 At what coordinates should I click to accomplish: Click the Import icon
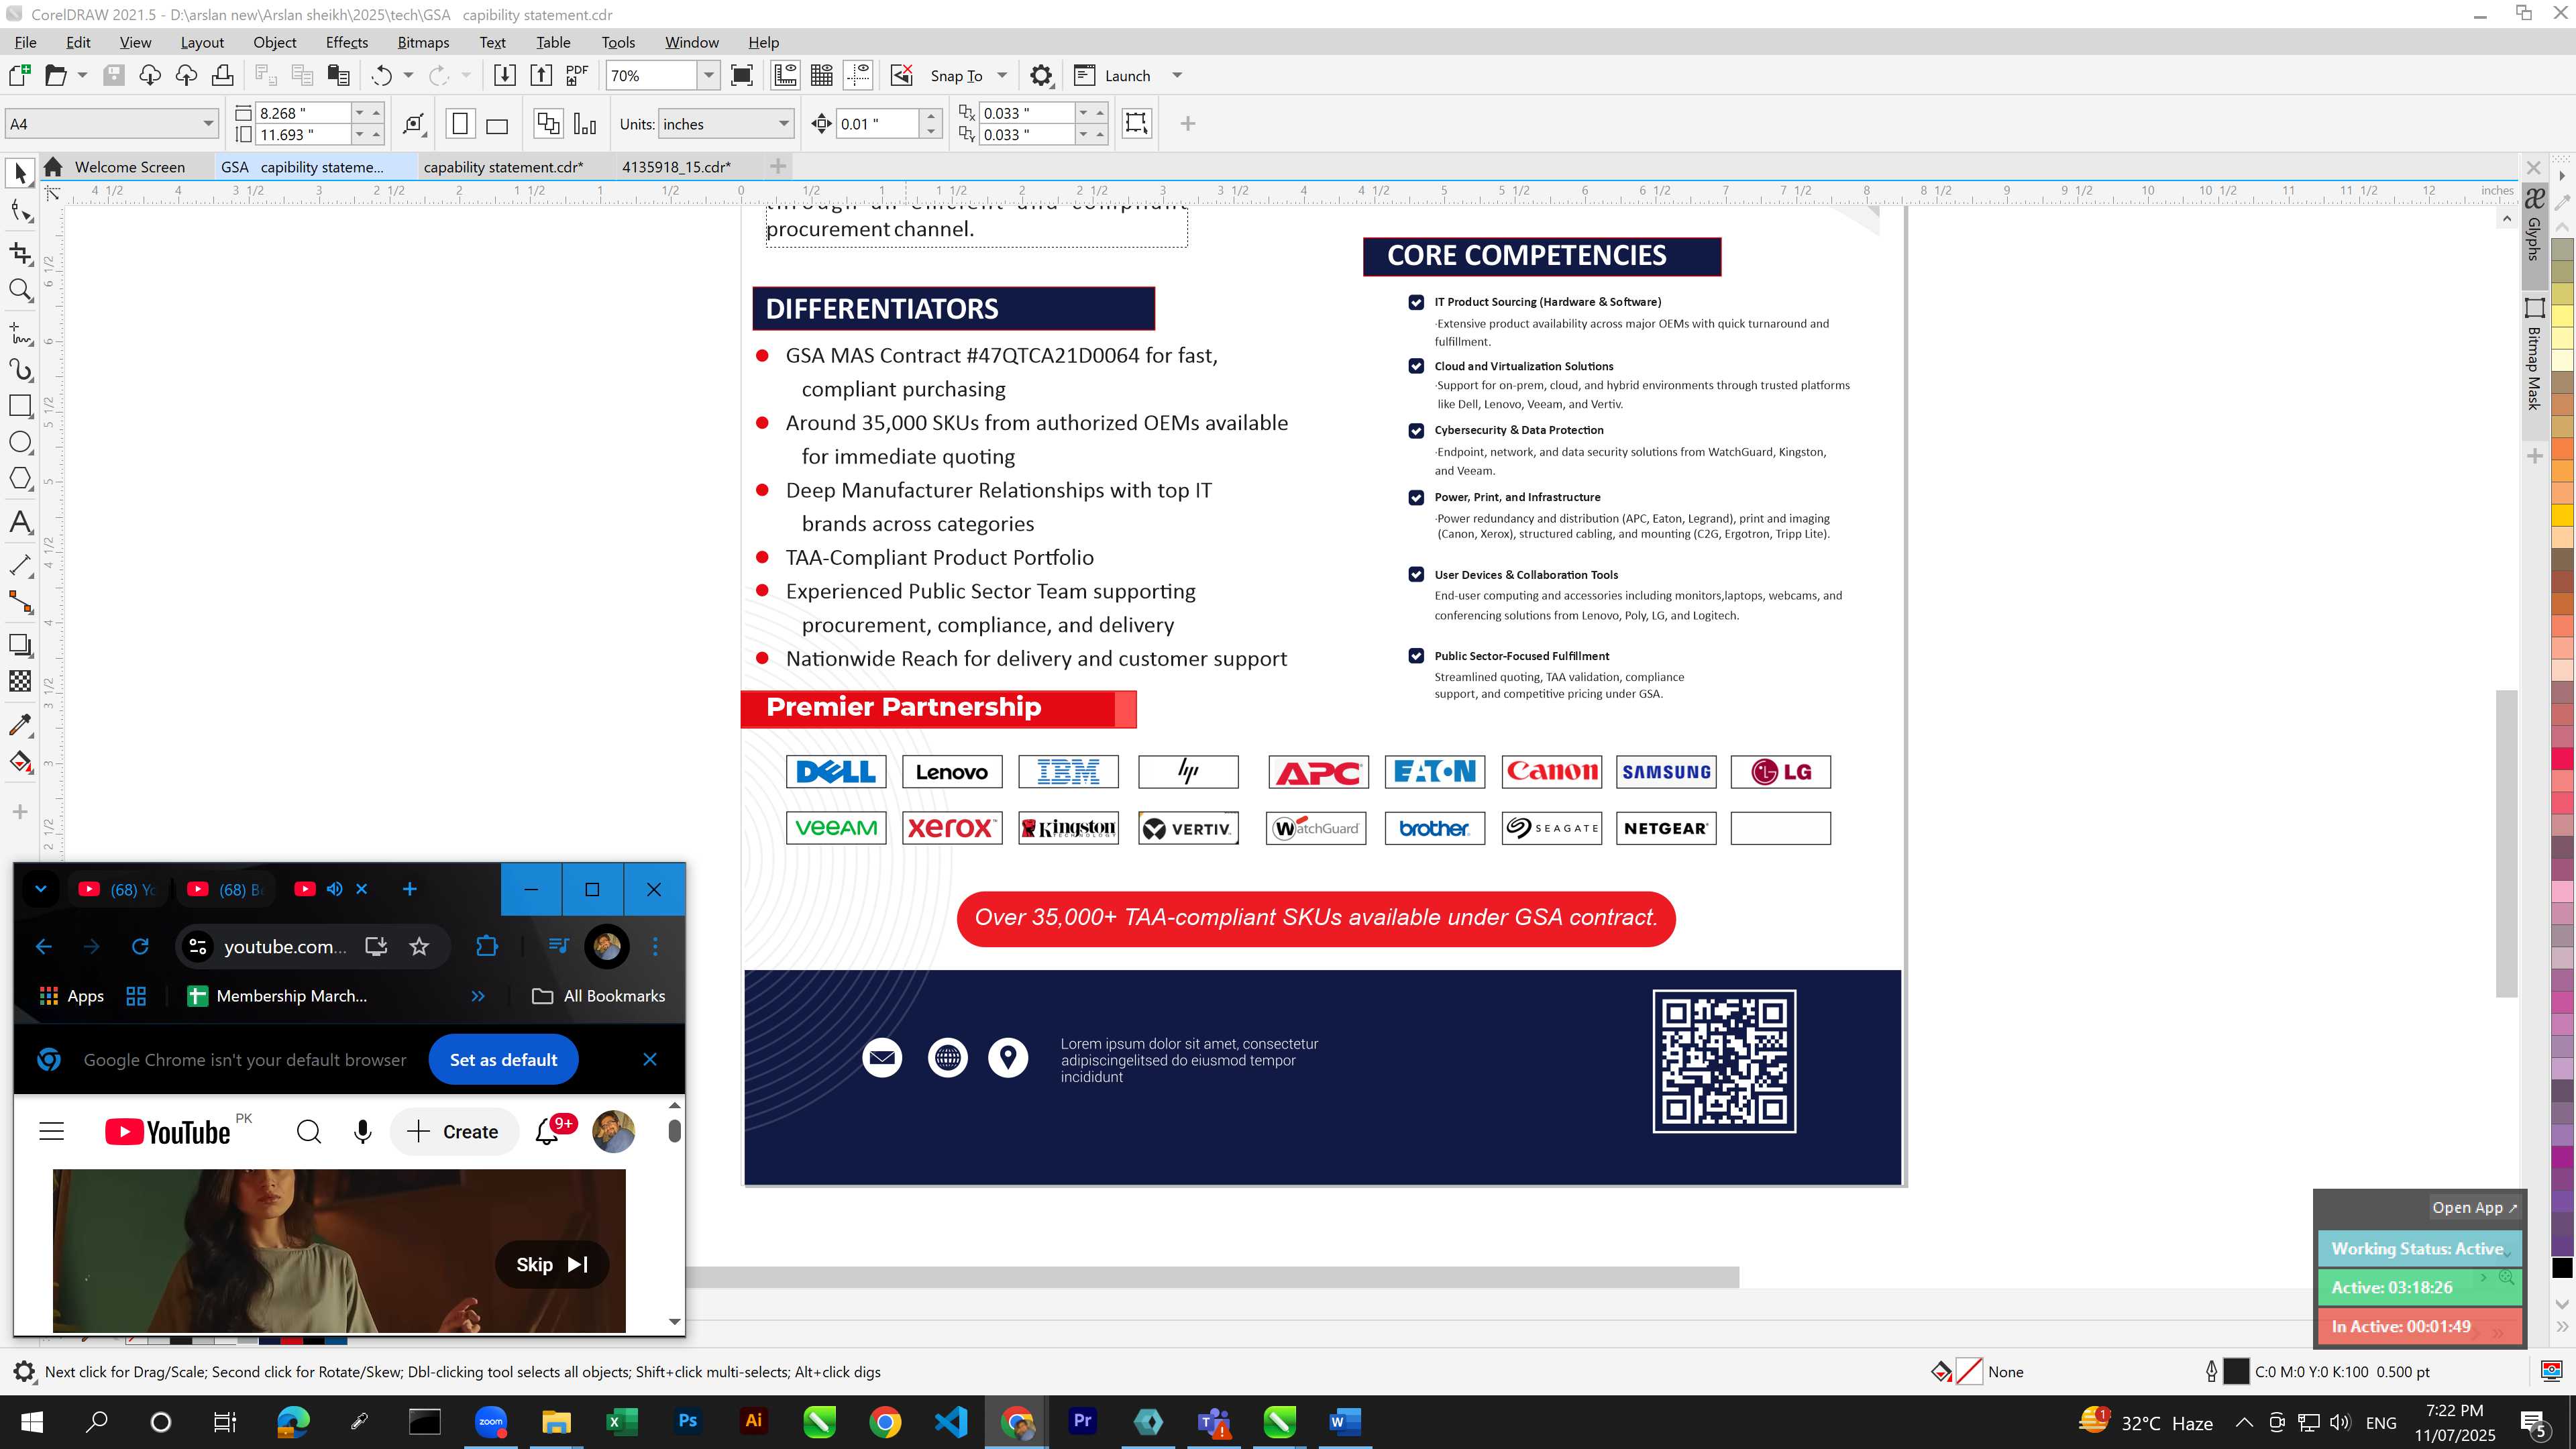(505, 75)
